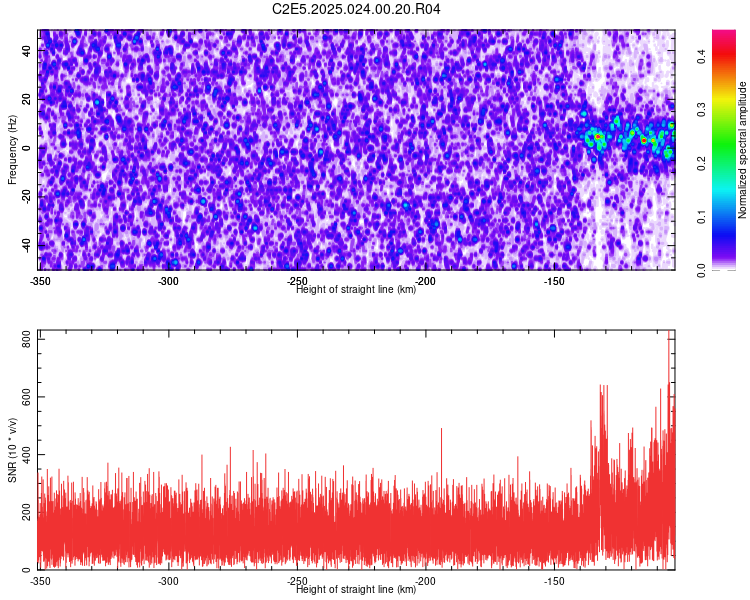Click the spectrogram x-axis tick label -150
The image size is (750, 600).
(x=554, y=281)
